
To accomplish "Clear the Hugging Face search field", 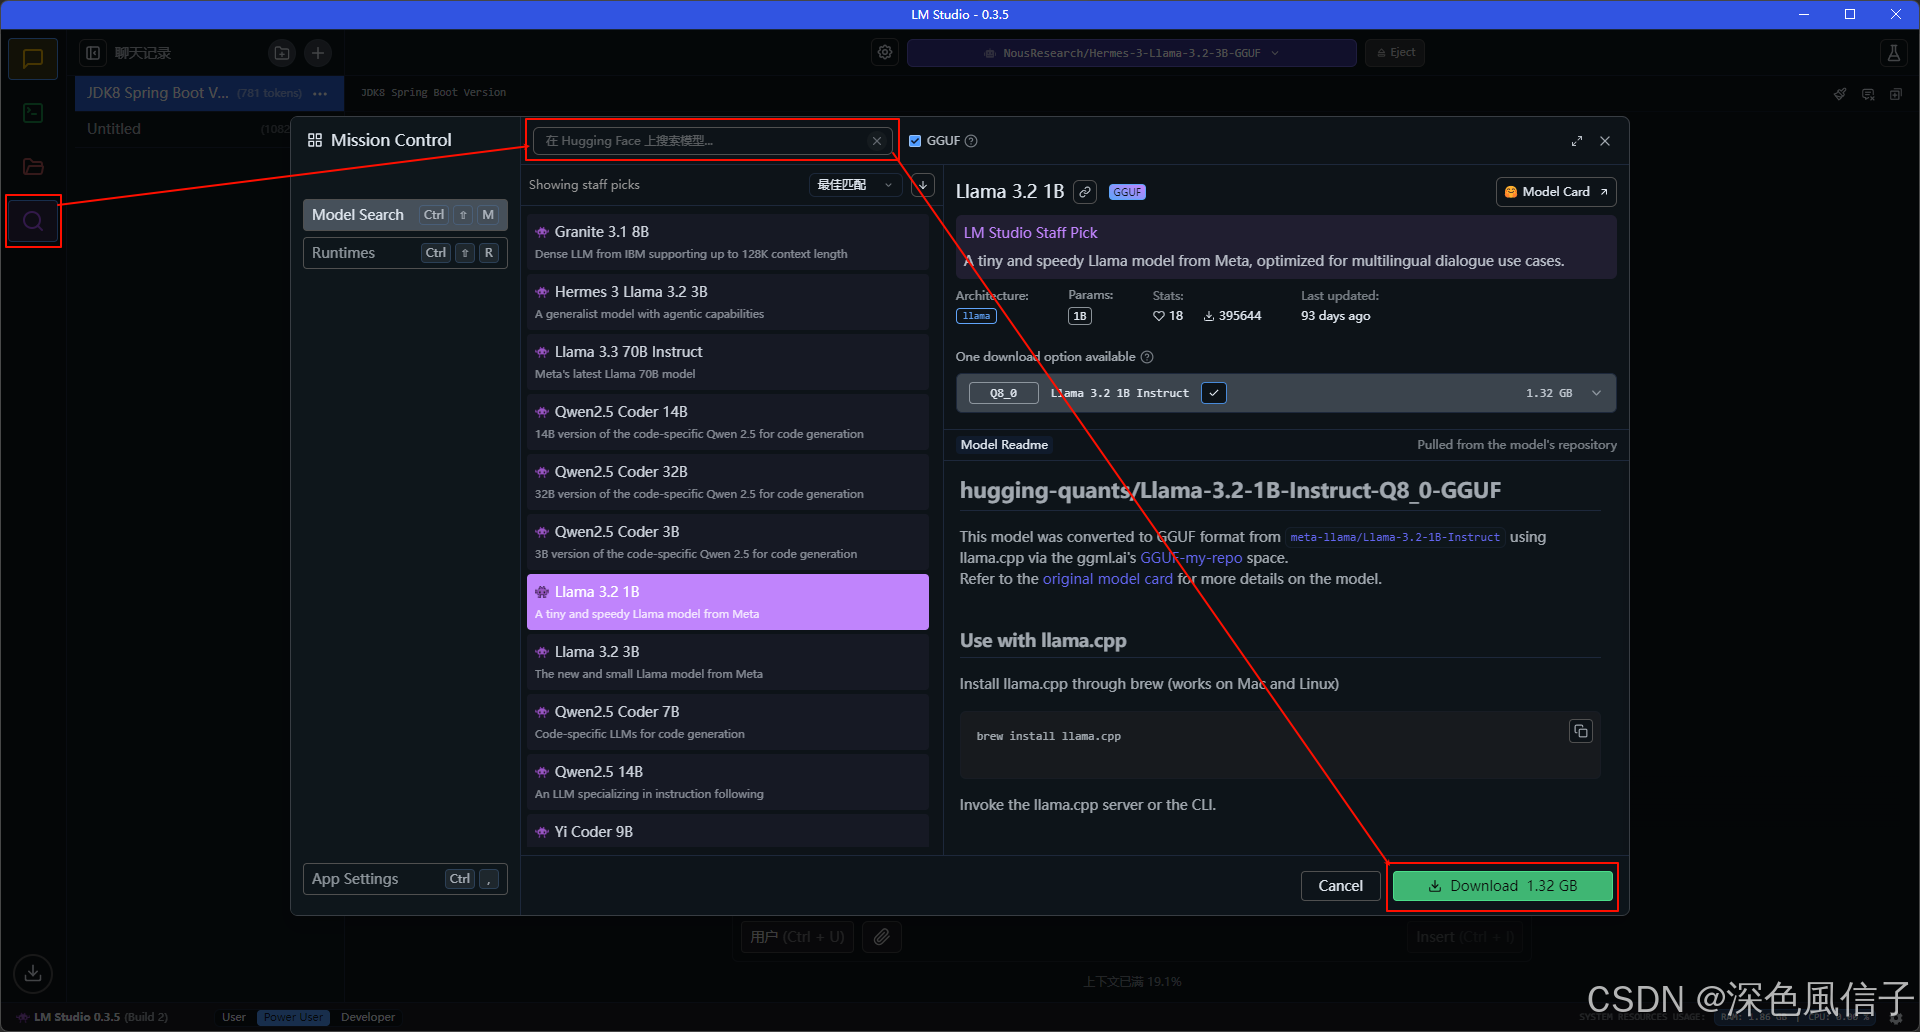I will 877,141.
